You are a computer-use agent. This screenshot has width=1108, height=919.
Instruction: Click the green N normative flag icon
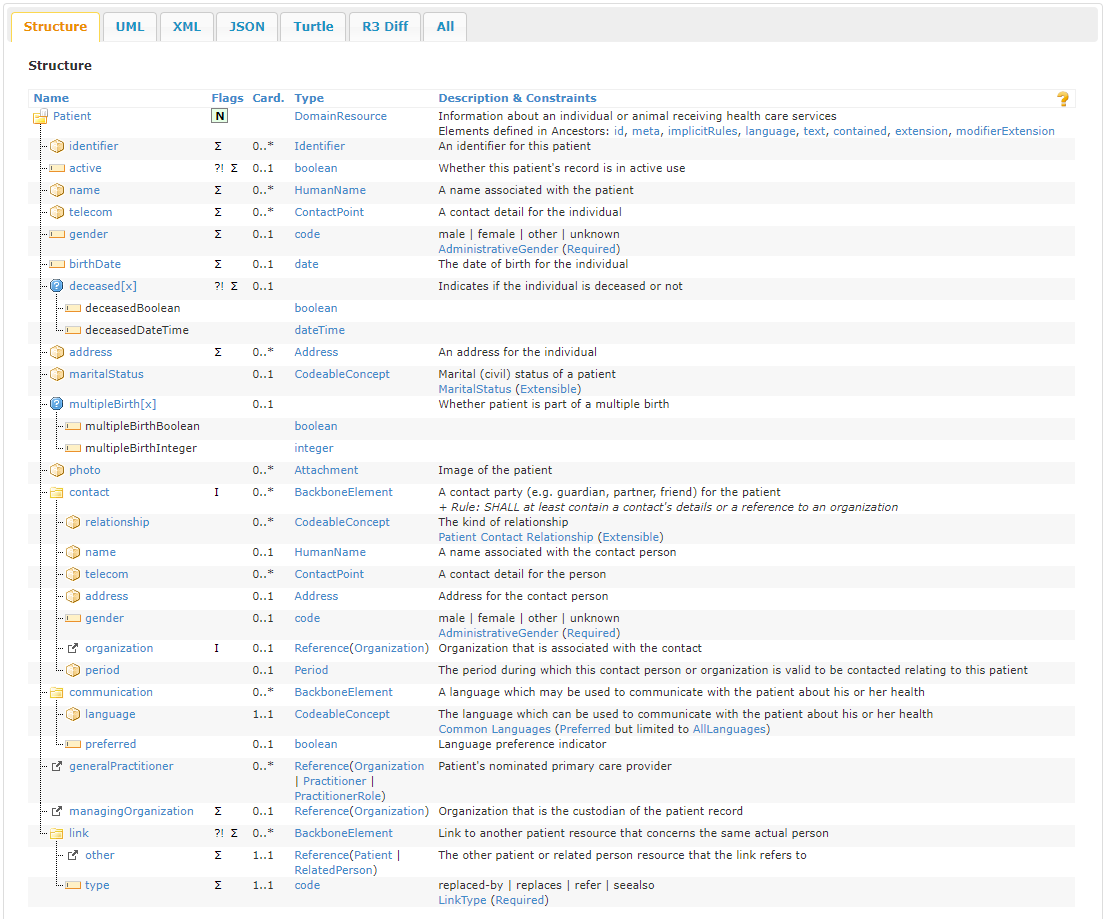click(219, 117)
